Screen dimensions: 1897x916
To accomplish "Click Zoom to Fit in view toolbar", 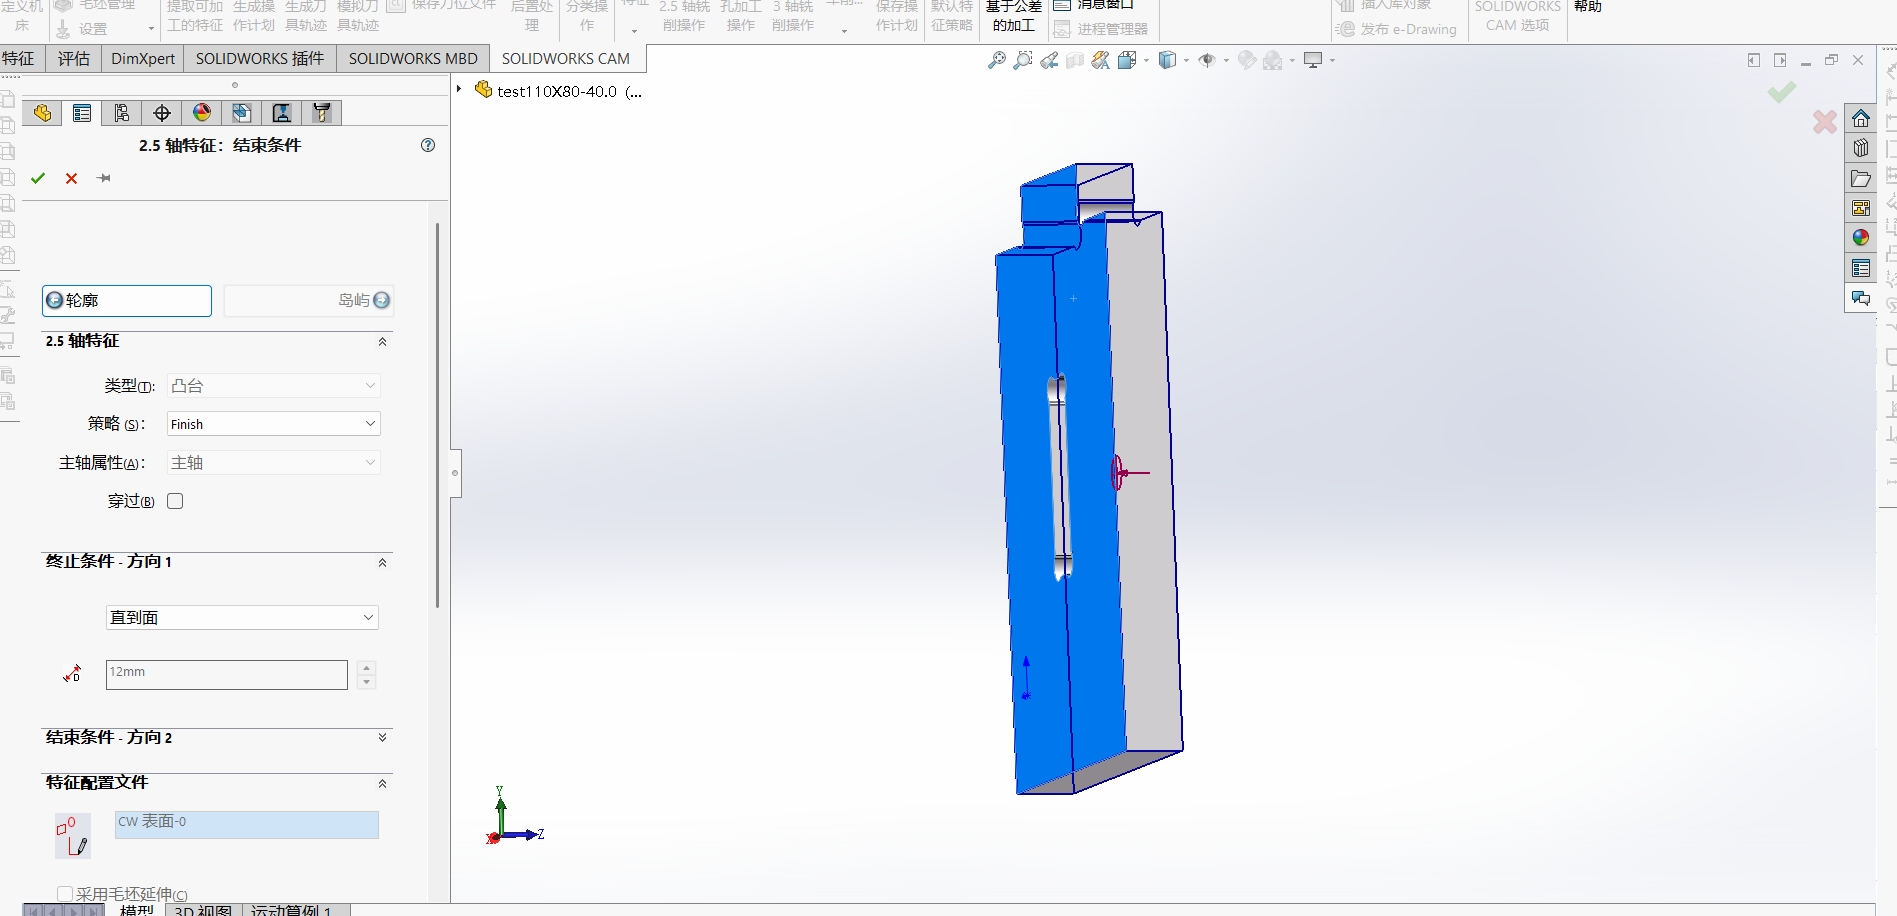I will click(997, 61).
